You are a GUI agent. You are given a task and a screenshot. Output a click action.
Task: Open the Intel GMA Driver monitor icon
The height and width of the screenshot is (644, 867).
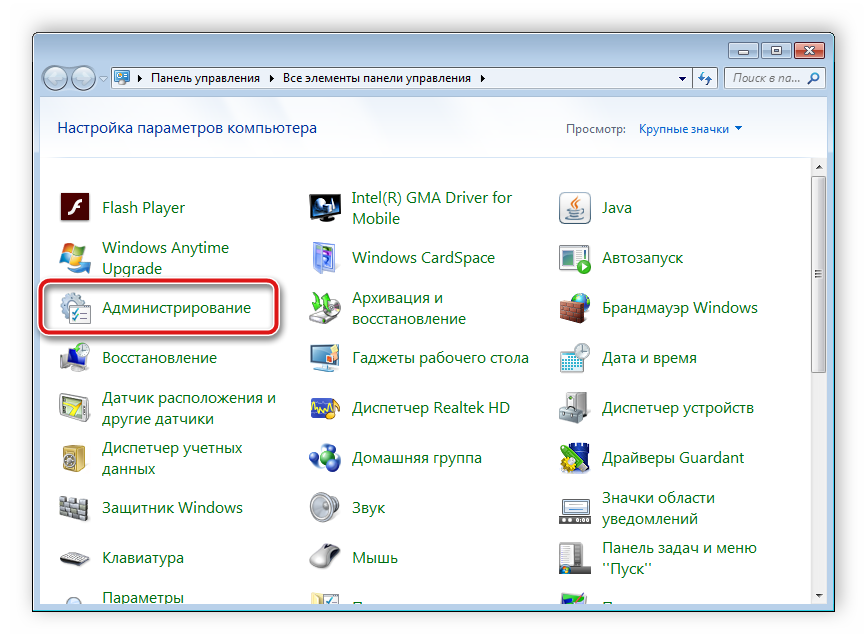tap(325, 208)
